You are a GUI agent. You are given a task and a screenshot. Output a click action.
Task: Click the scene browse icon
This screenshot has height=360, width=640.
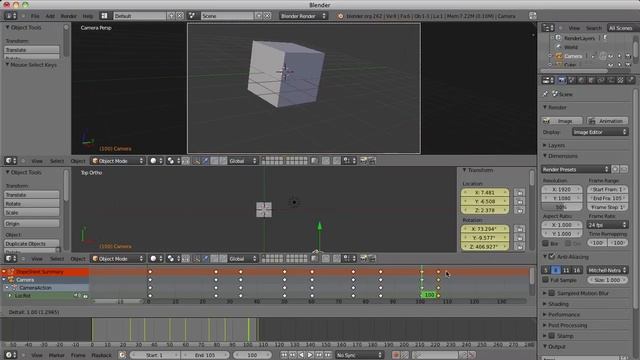(x=192, y=16)
